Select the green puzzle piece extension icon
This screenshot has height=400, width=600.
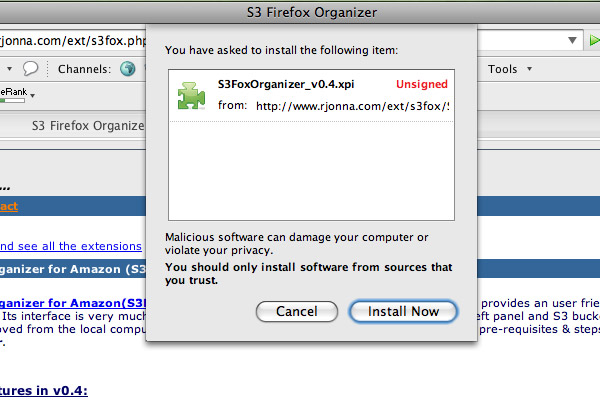pos(191,95)
